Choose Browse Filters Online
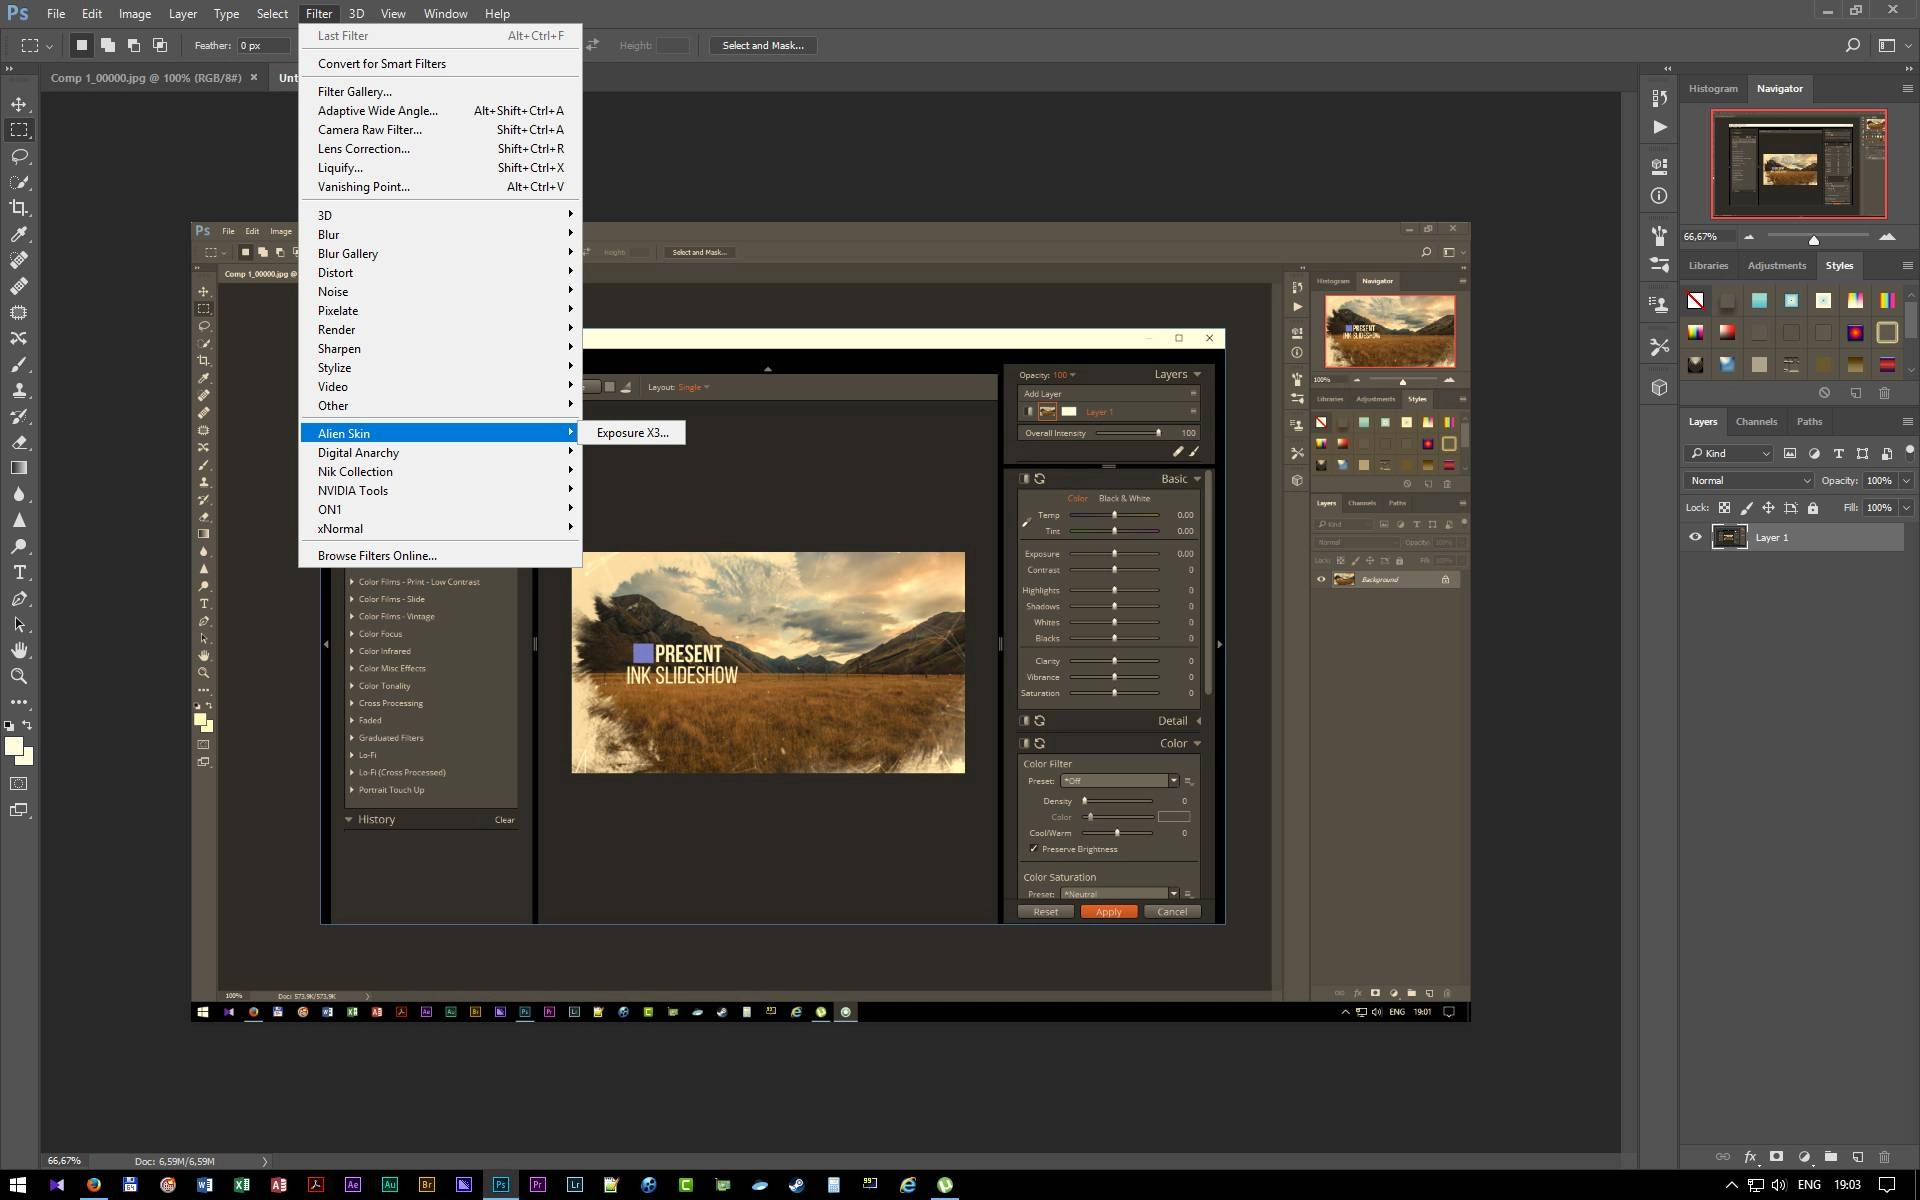1920x1200 pixels. (x=440, y=555)
